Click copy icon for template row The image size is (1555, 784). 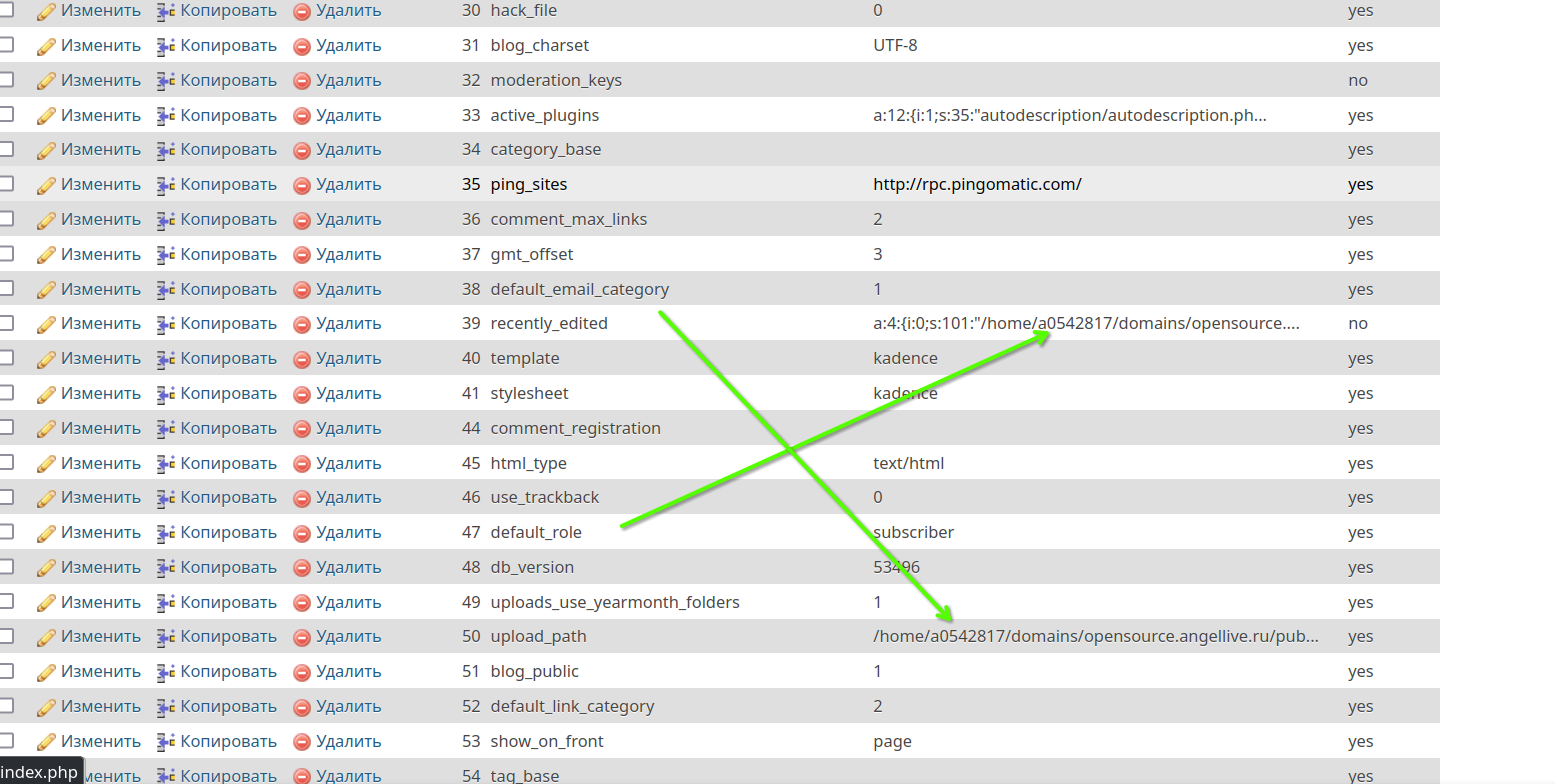[166, 359]
